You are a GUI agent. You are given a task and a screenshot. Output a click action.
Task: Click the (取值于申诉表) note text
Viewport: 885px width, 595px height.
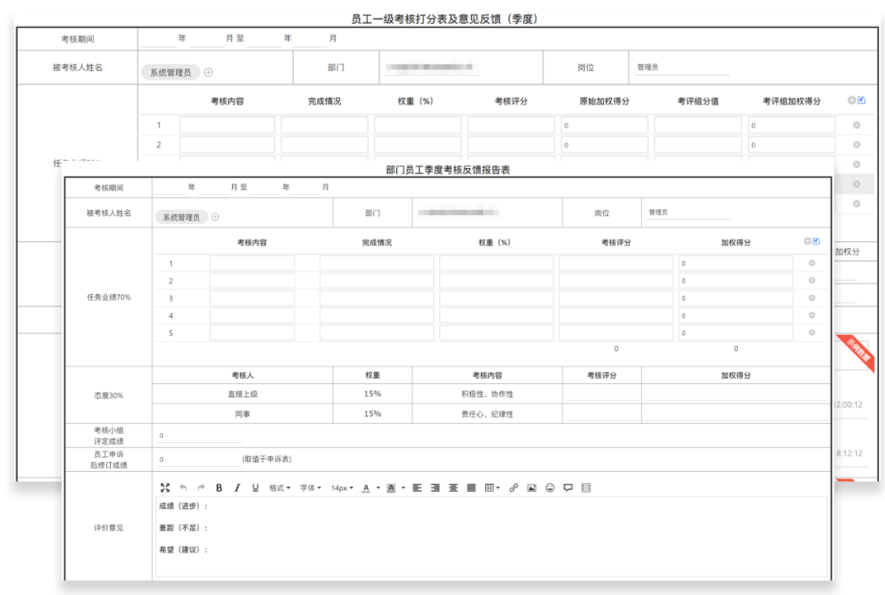(267, 459)
